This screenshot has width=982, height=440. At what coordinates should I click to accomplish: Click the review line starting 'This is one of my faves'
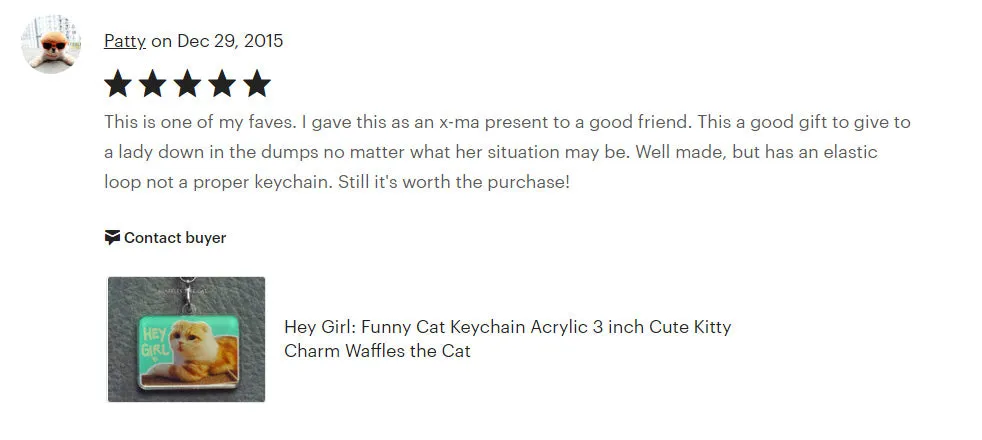(507, 121)
